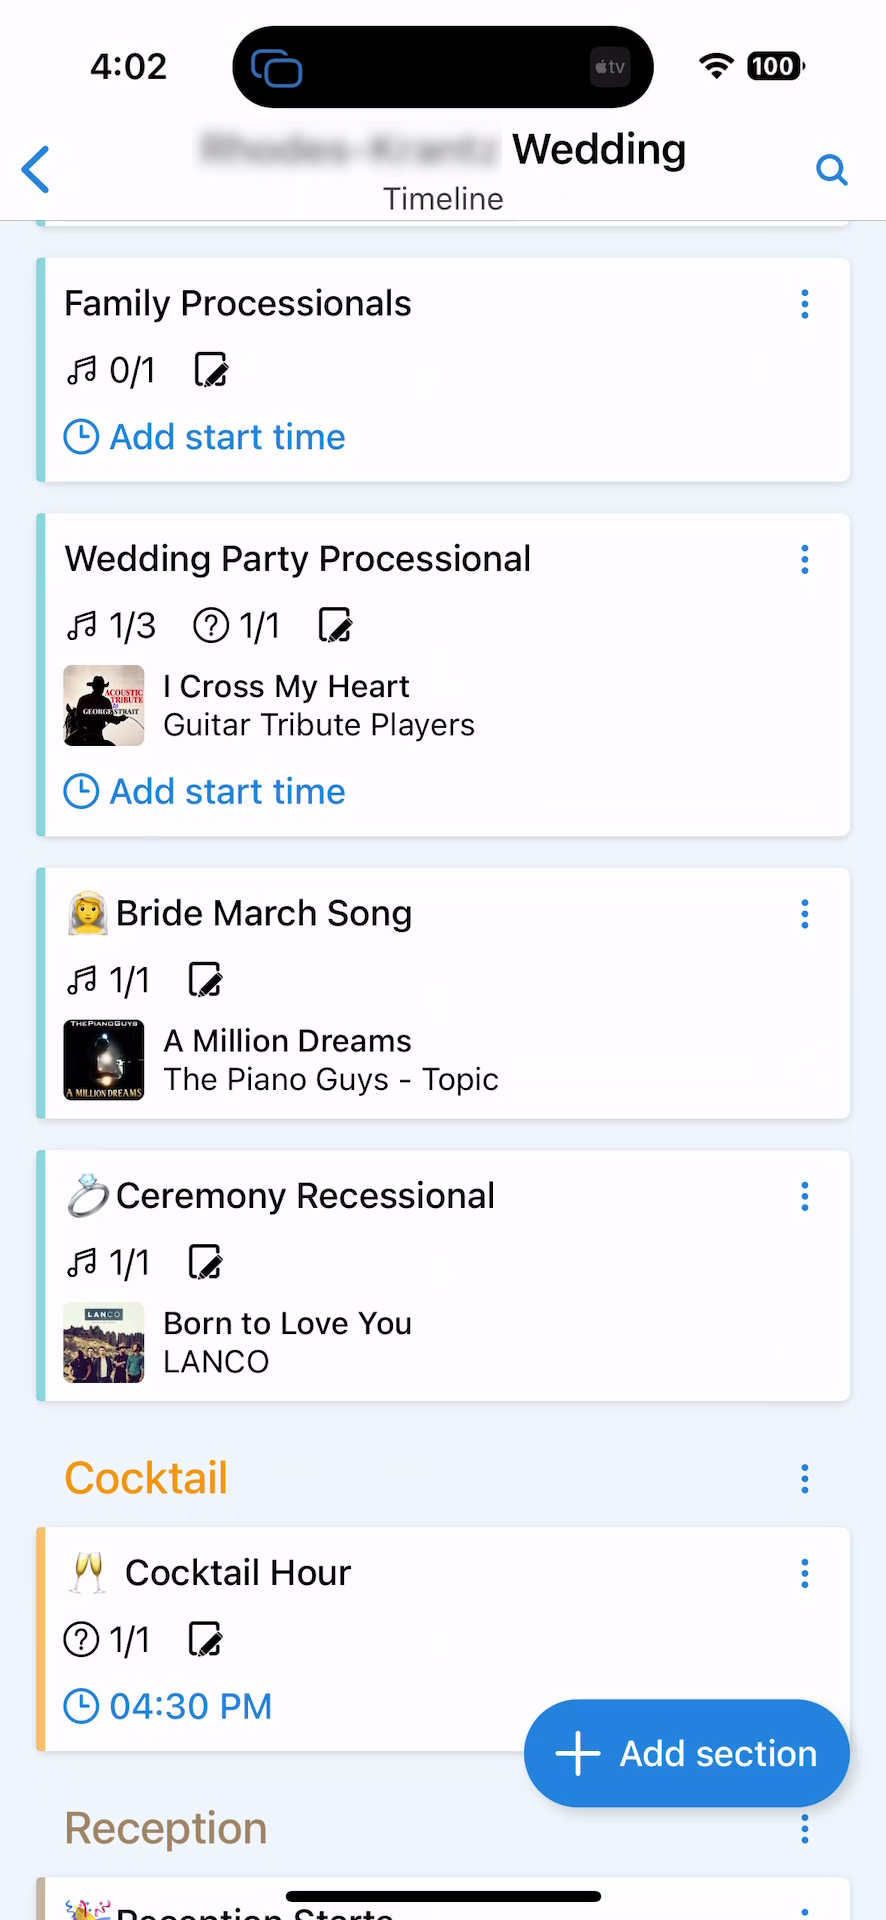Open search with the magnifier icon

831,169
